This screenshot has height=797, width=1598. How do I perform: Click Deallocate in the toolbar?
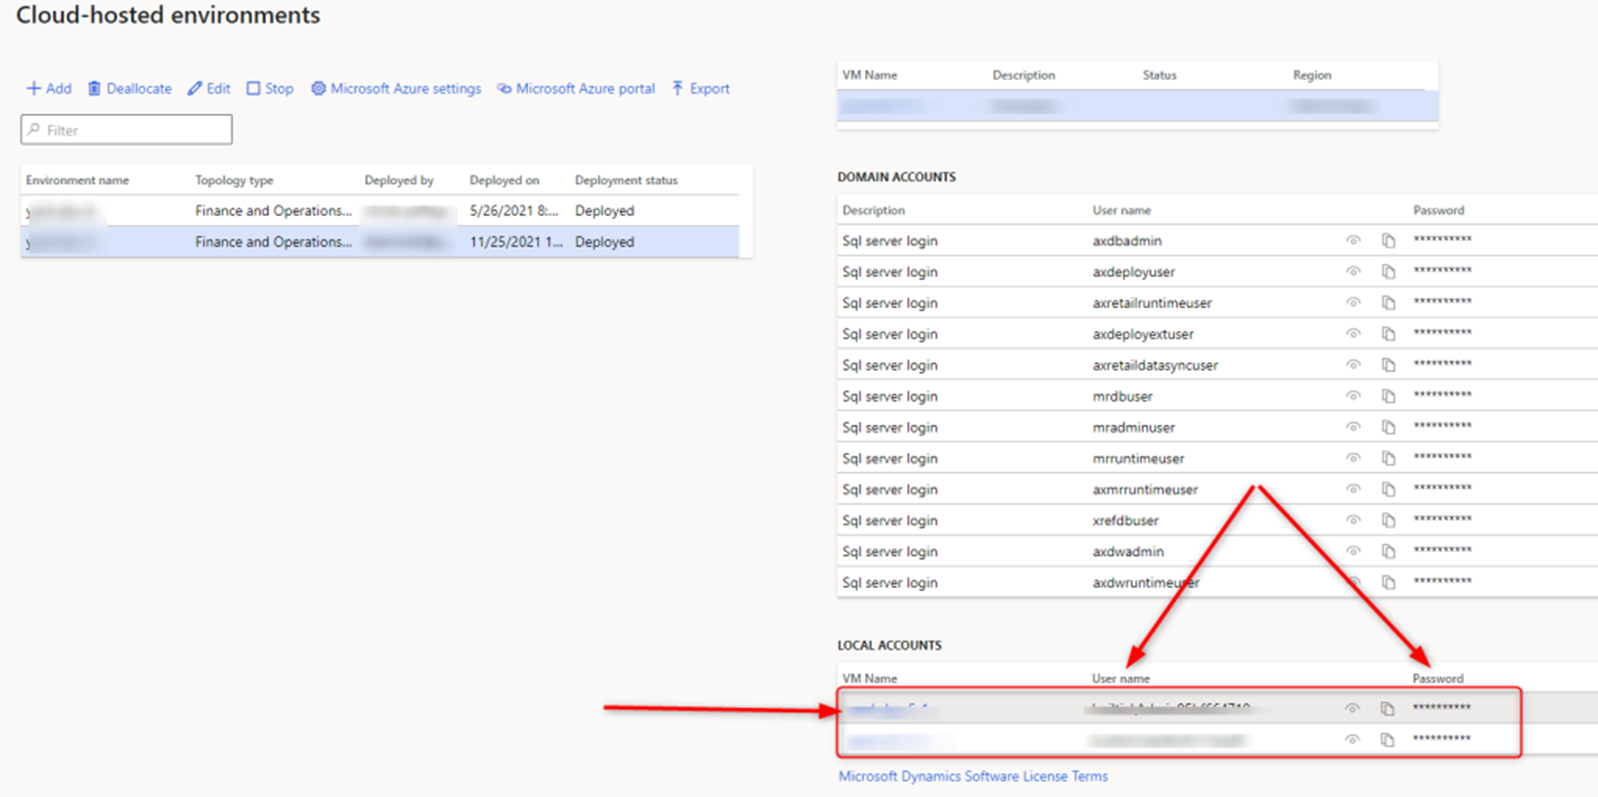(x=130, y=88)
